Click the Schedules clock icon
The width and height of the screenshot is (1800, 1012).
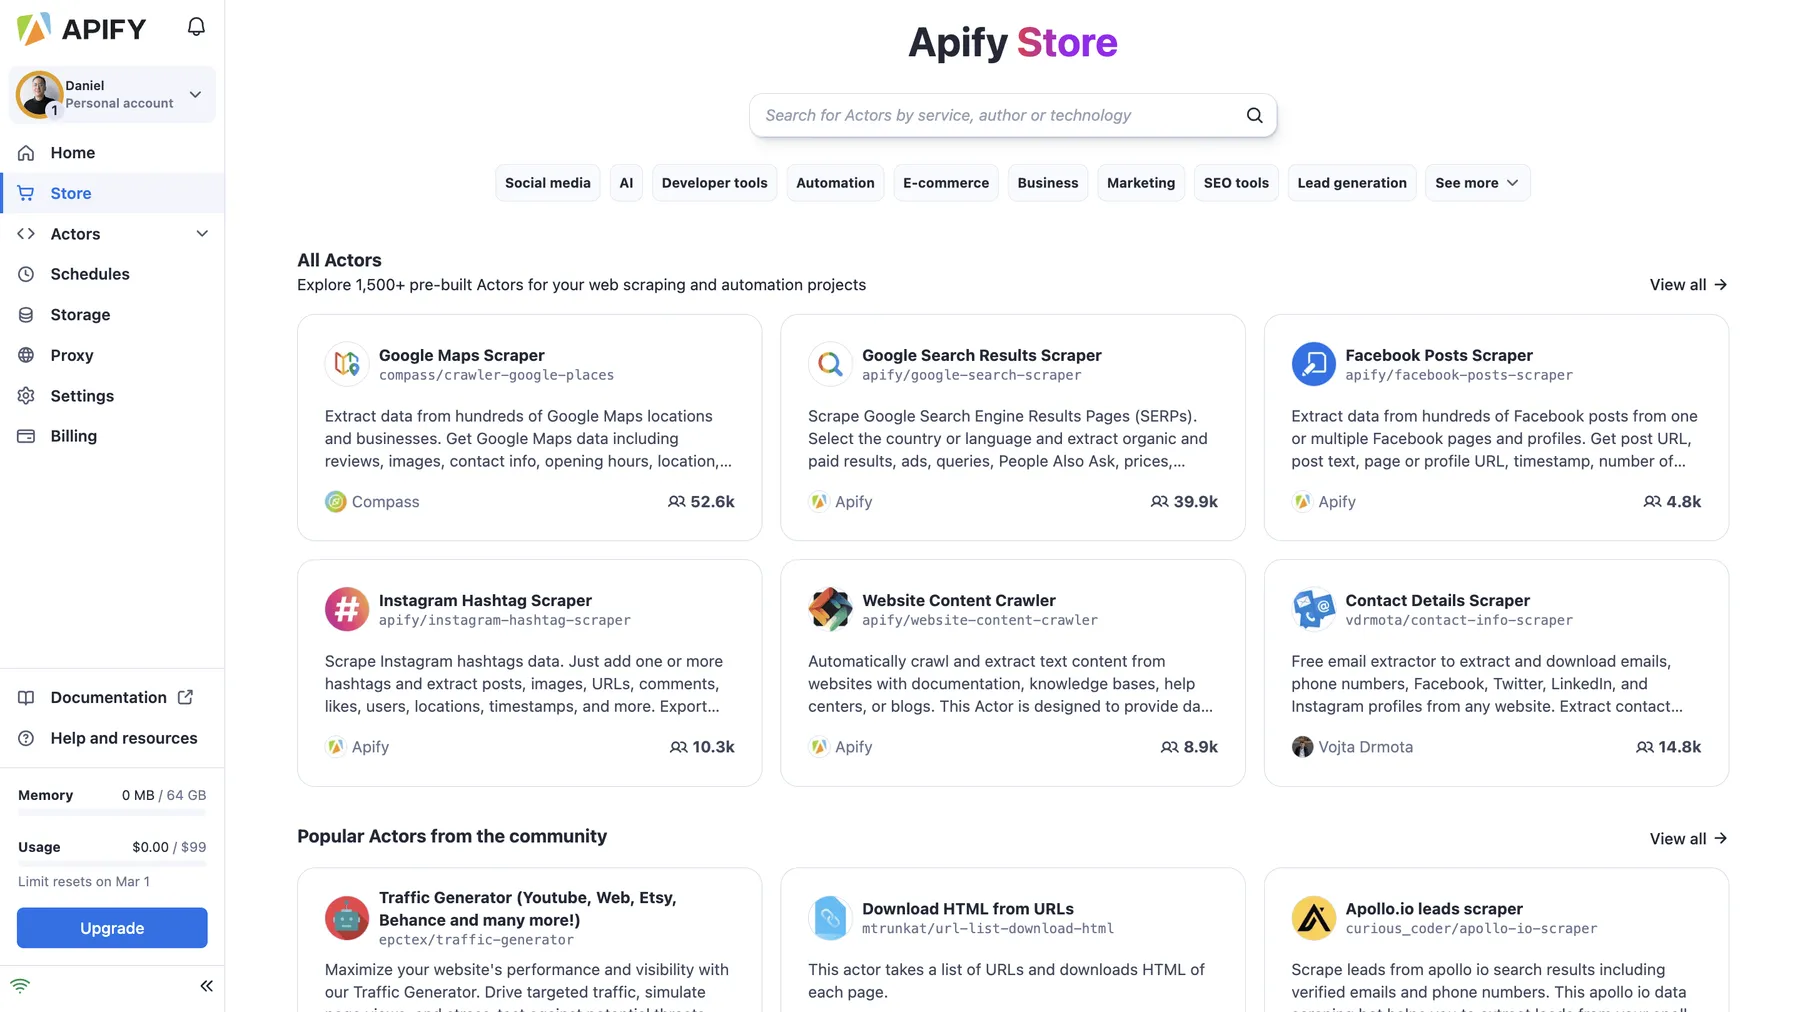pos(26,274)
